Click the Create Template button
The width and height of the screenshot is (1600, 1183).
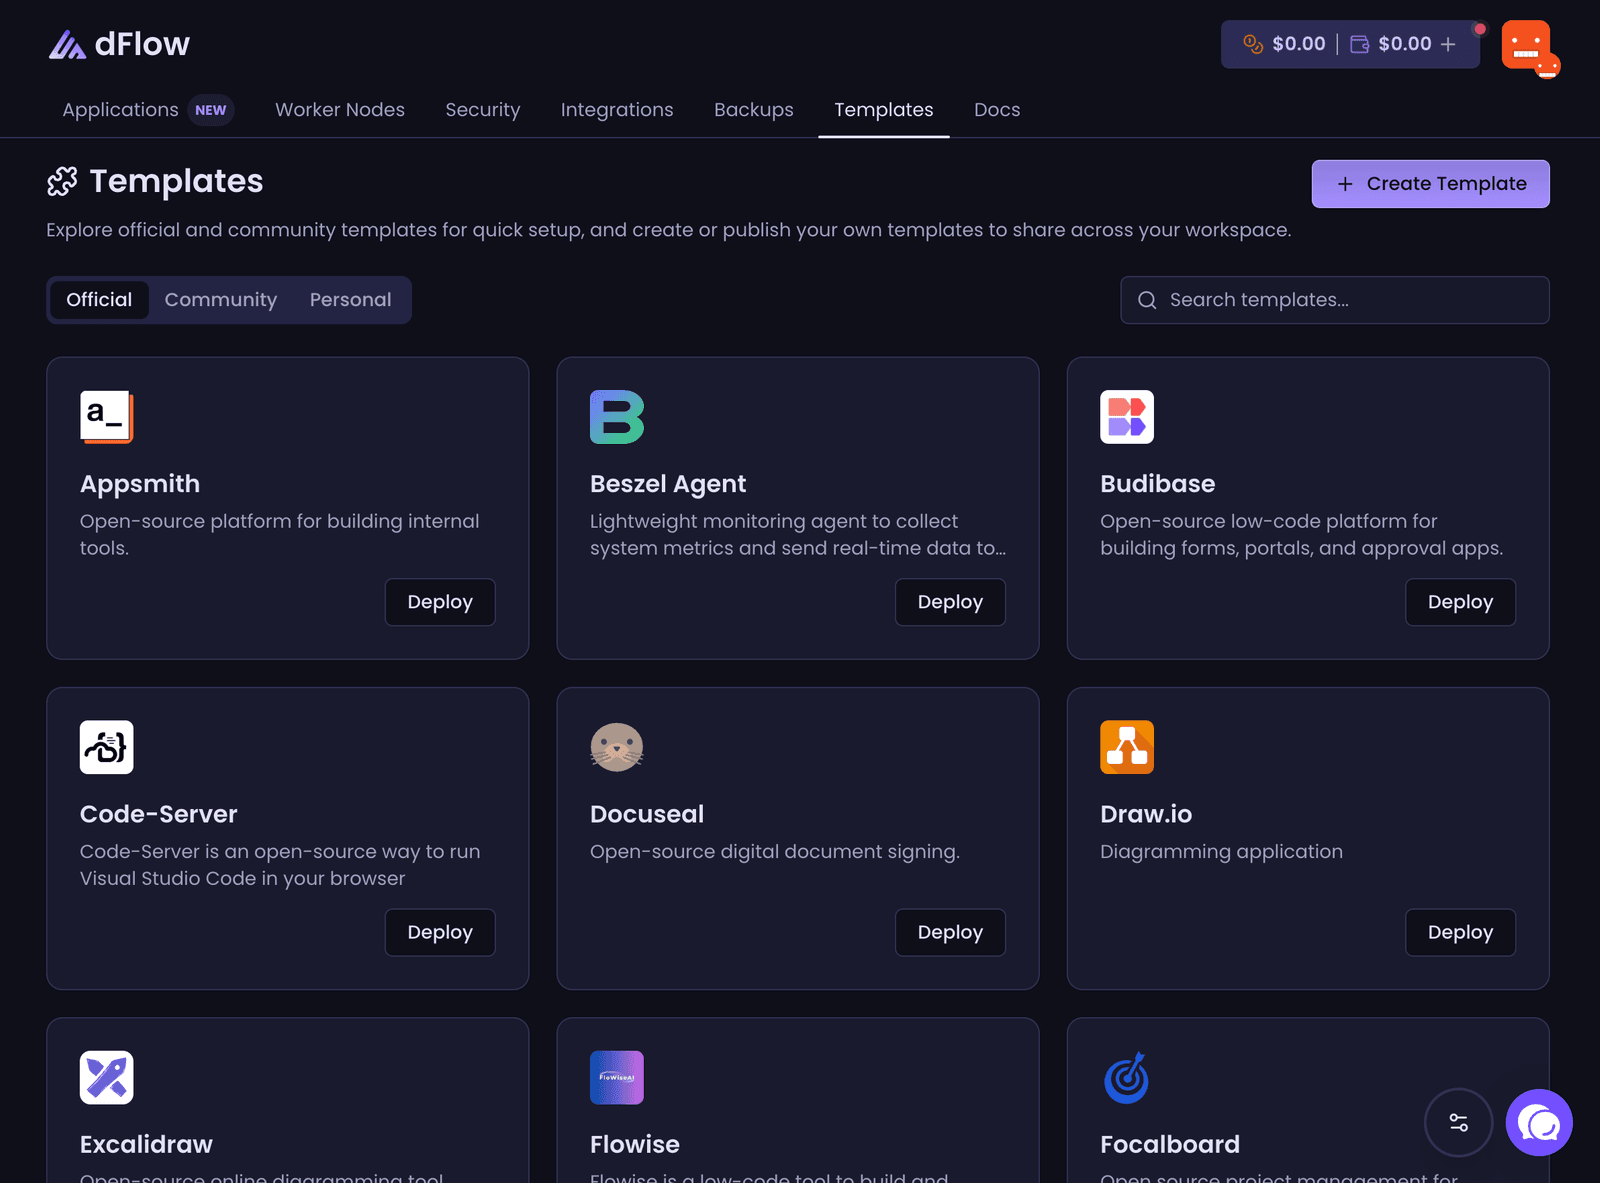click(x=1431, y=184)
